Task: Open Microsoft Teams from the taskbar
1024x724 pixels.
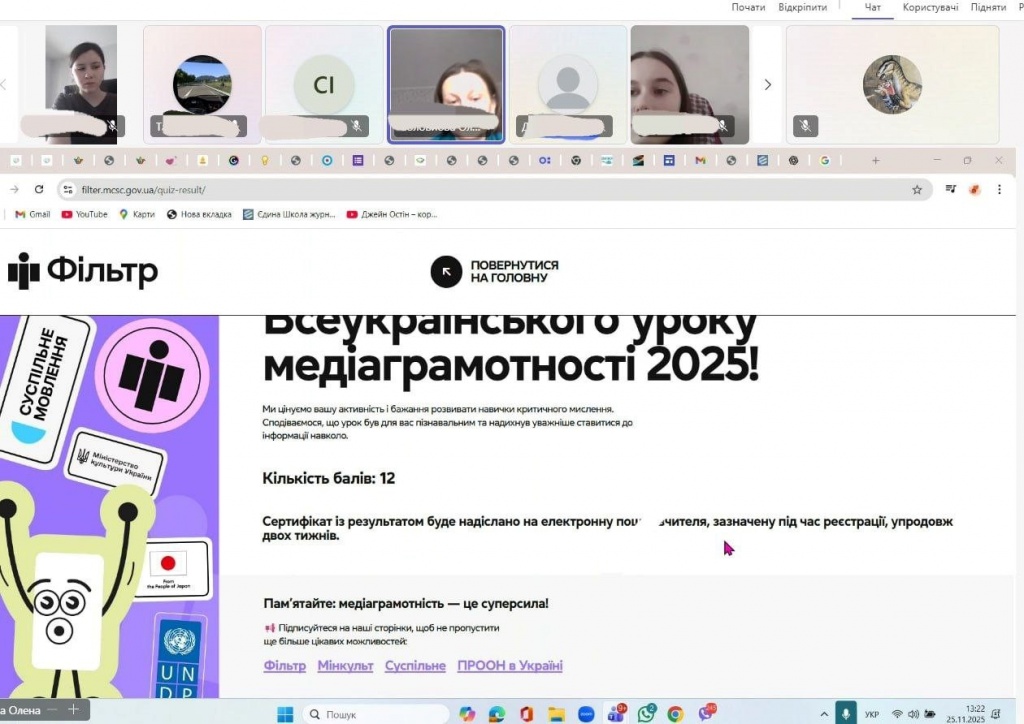Action: (614, 714)
